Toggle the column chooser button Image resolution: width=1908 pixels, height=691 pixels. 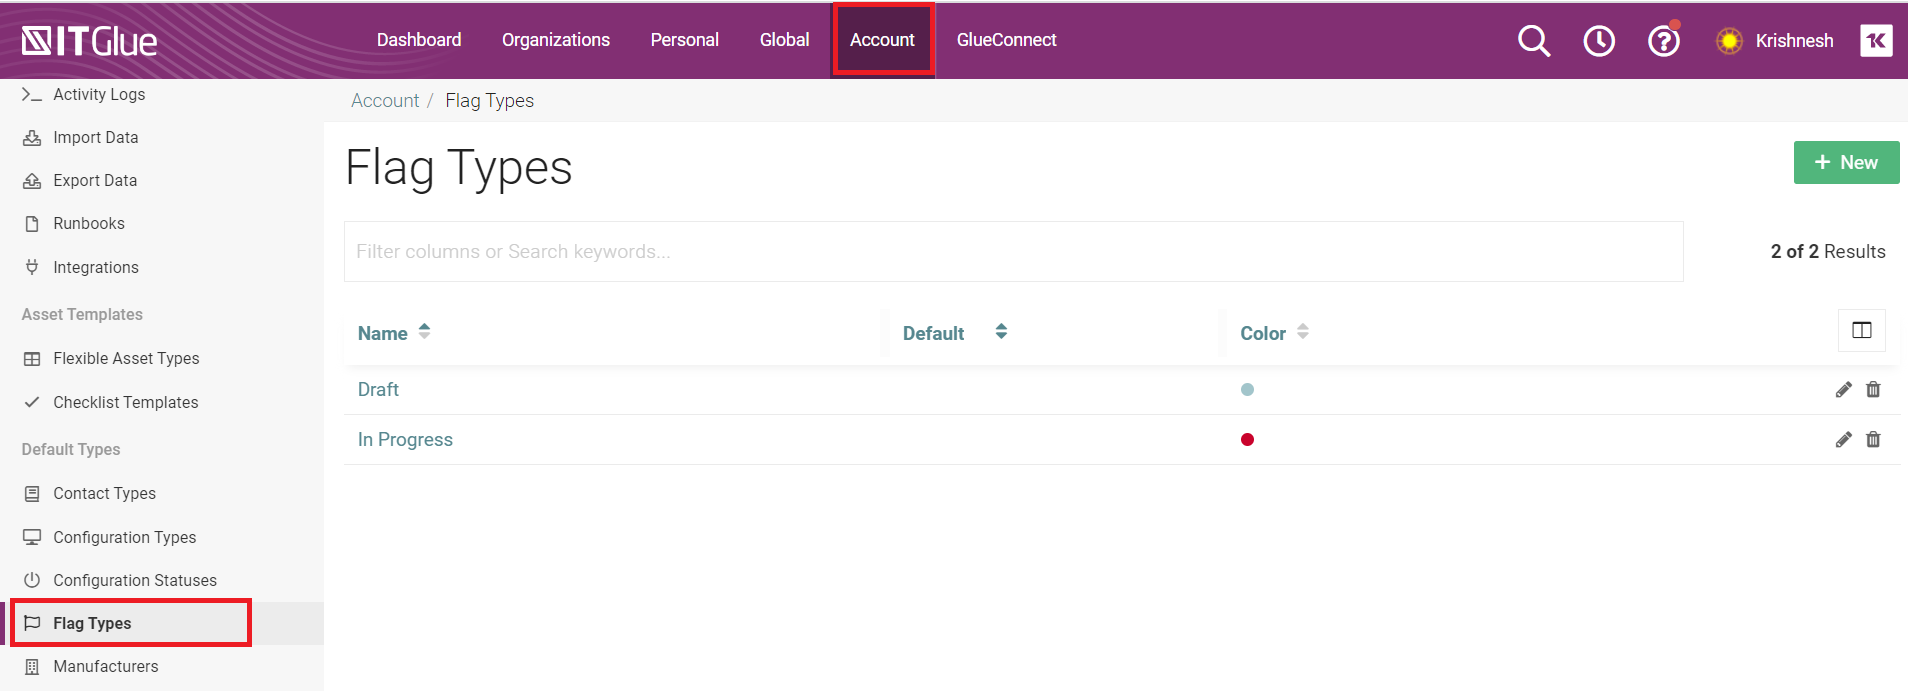pyautogui.click(x=1861, y=331)
